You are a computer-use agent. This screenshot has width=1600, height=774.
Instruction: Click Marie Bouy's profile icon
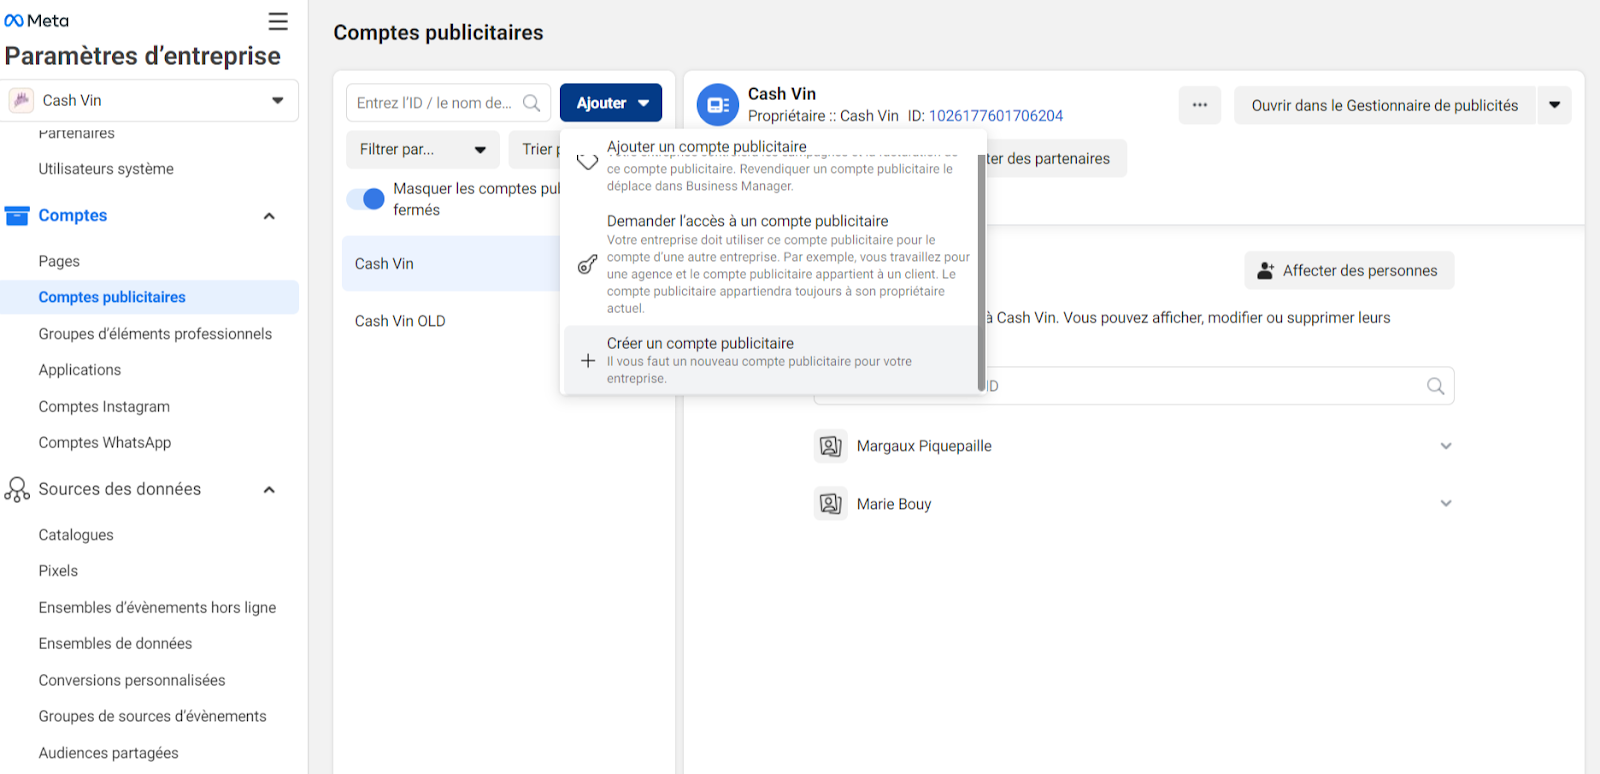coord(831,504)
